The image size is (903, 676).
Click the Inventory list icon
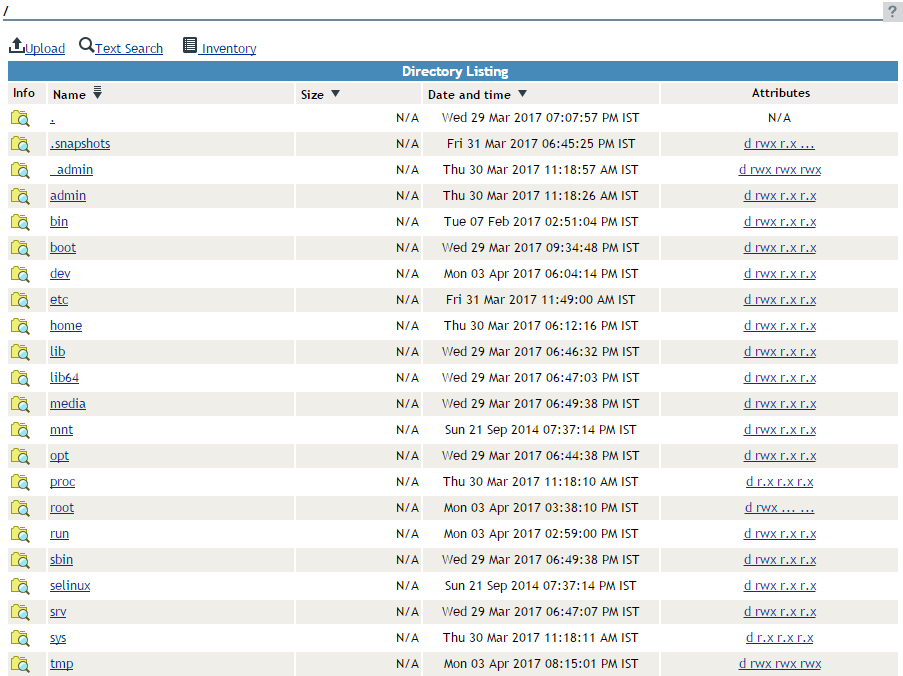coord(189,44)
